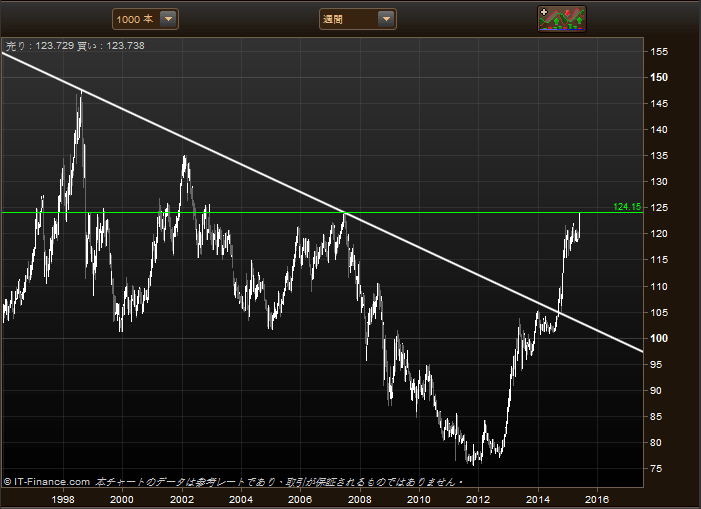Click the 130 price axis label
This screenshot has width=701, height=509.
659,182
